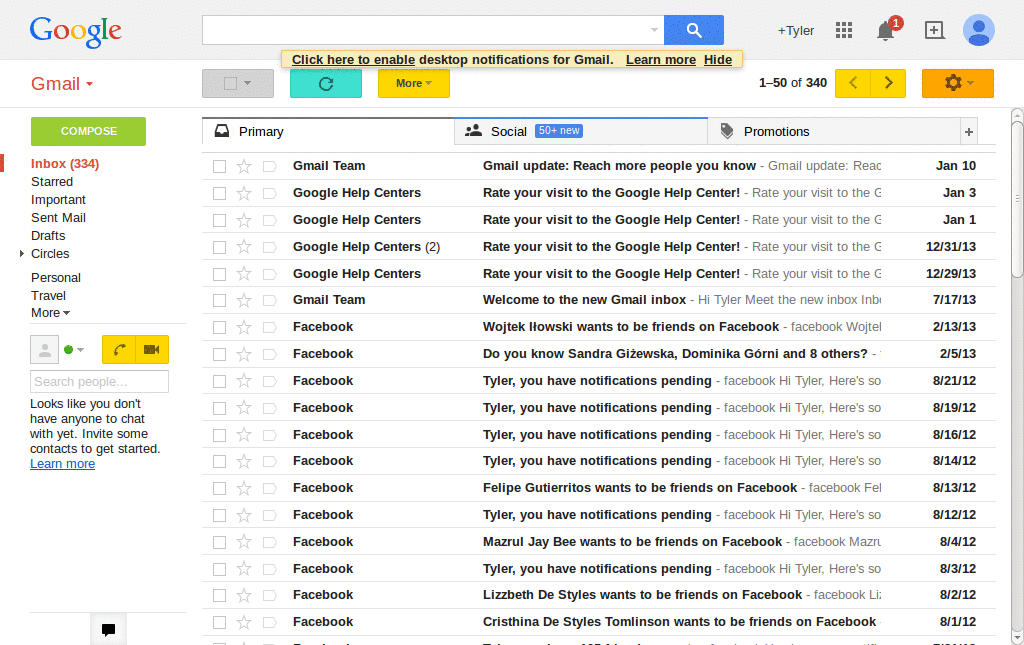Open Inbox (334) folder
The image size is (1024, 645).
tap(65, 164)
